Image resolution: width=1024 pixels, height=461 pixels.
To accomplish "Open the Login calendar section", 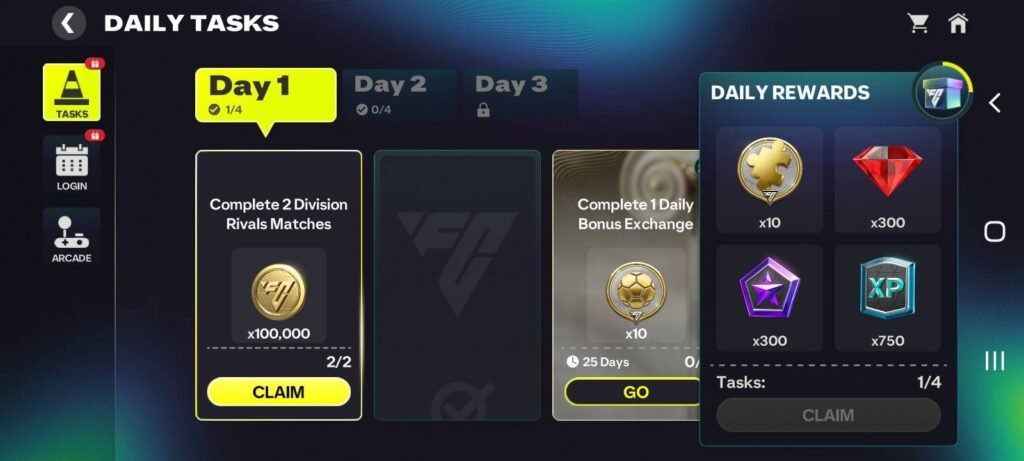I will [x=71, y=165].
